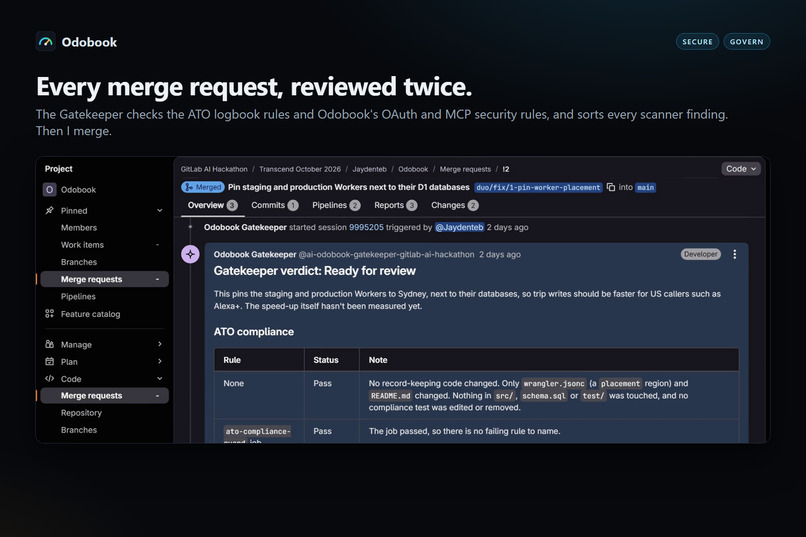Open the duo/fix/1-pin-worker-placement branch link
Image resolution: width=806 pixels, height=537 pixels.
point(538,188)
